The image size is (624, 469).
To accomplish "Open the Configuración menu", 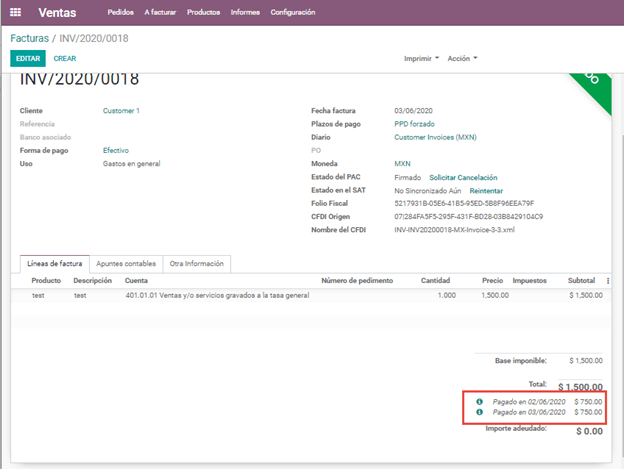I will tap(292, 12).
